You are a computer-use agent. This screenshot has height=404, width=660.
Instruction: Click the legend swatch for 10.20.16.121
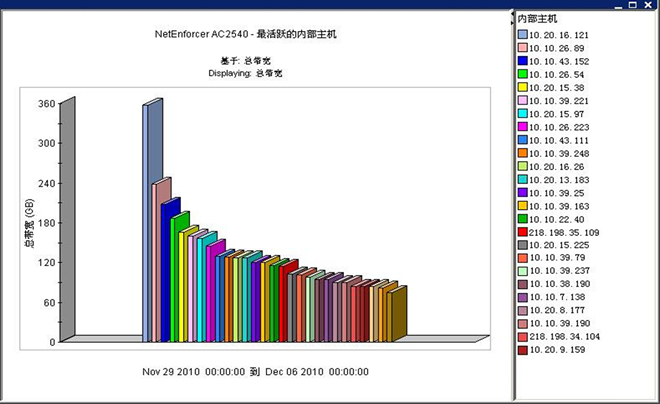tap(522, 34)
